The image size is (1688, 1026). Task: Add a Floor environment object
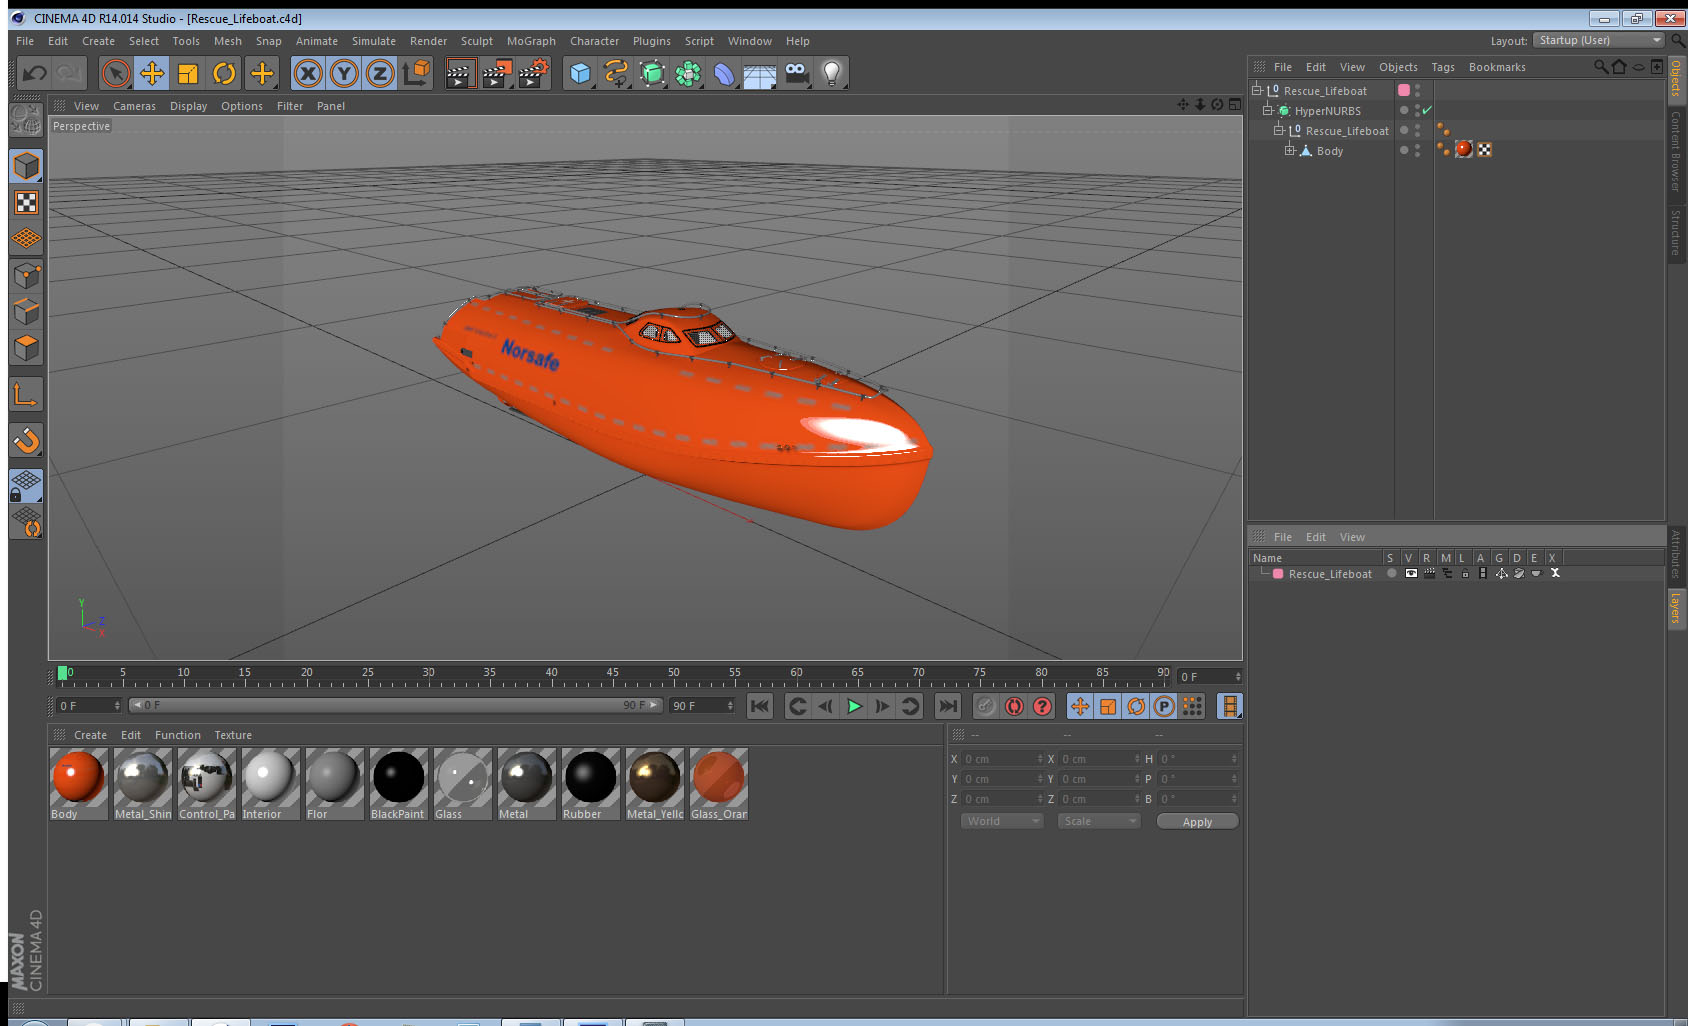[x=760, y=73]
